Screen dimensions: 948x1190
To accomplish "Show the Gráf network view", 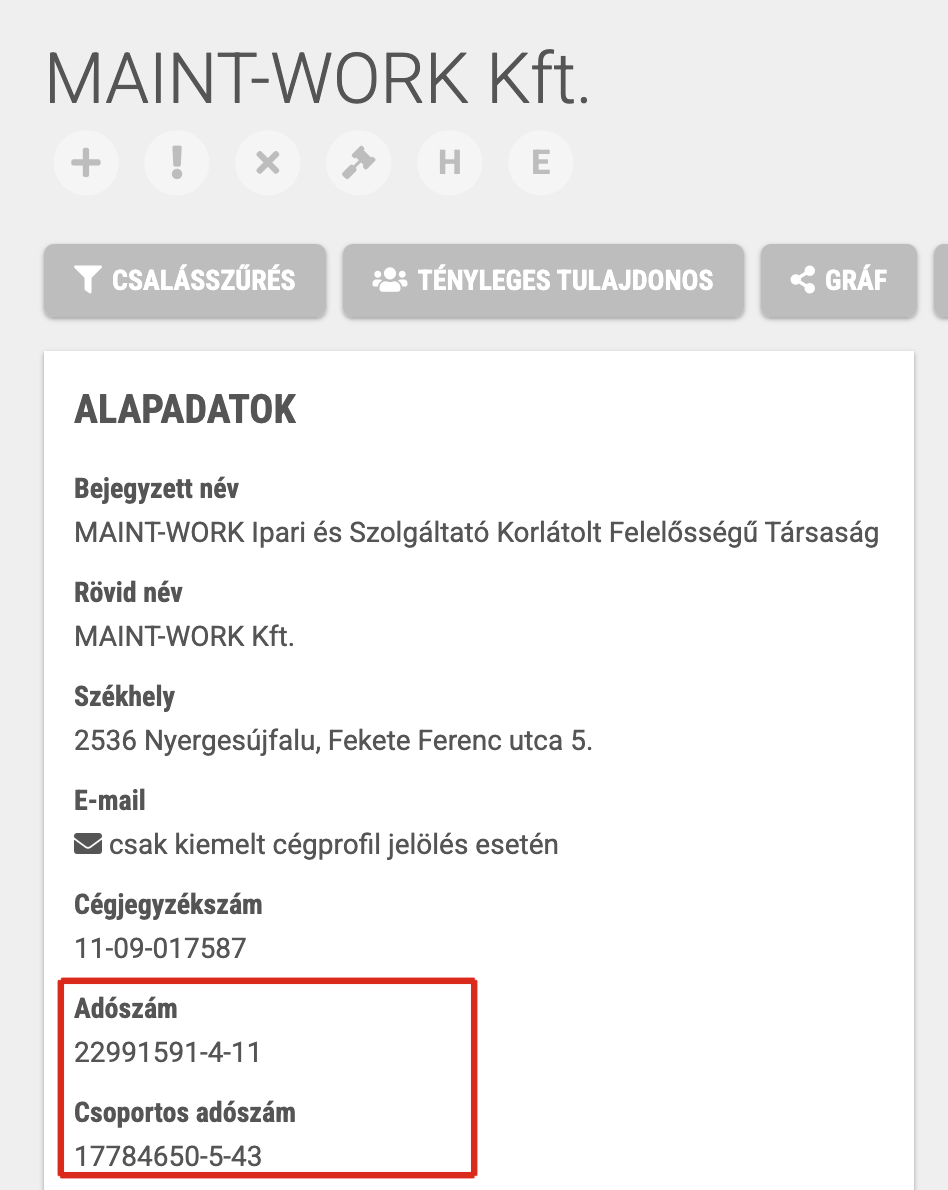I will 838,280.
